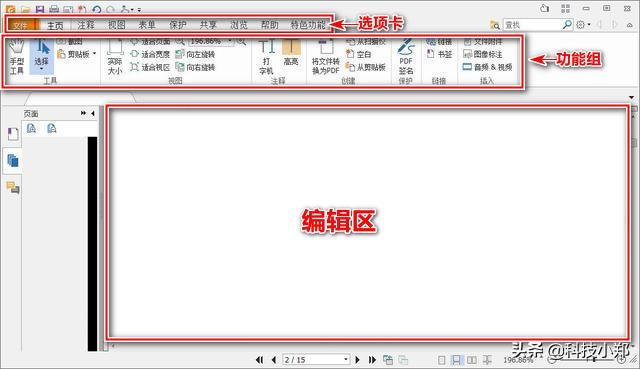This screenshot has width=640, height=369.
Task: Create PDF From Clipboard (从剪贴板)
Action: pos(366,67)
